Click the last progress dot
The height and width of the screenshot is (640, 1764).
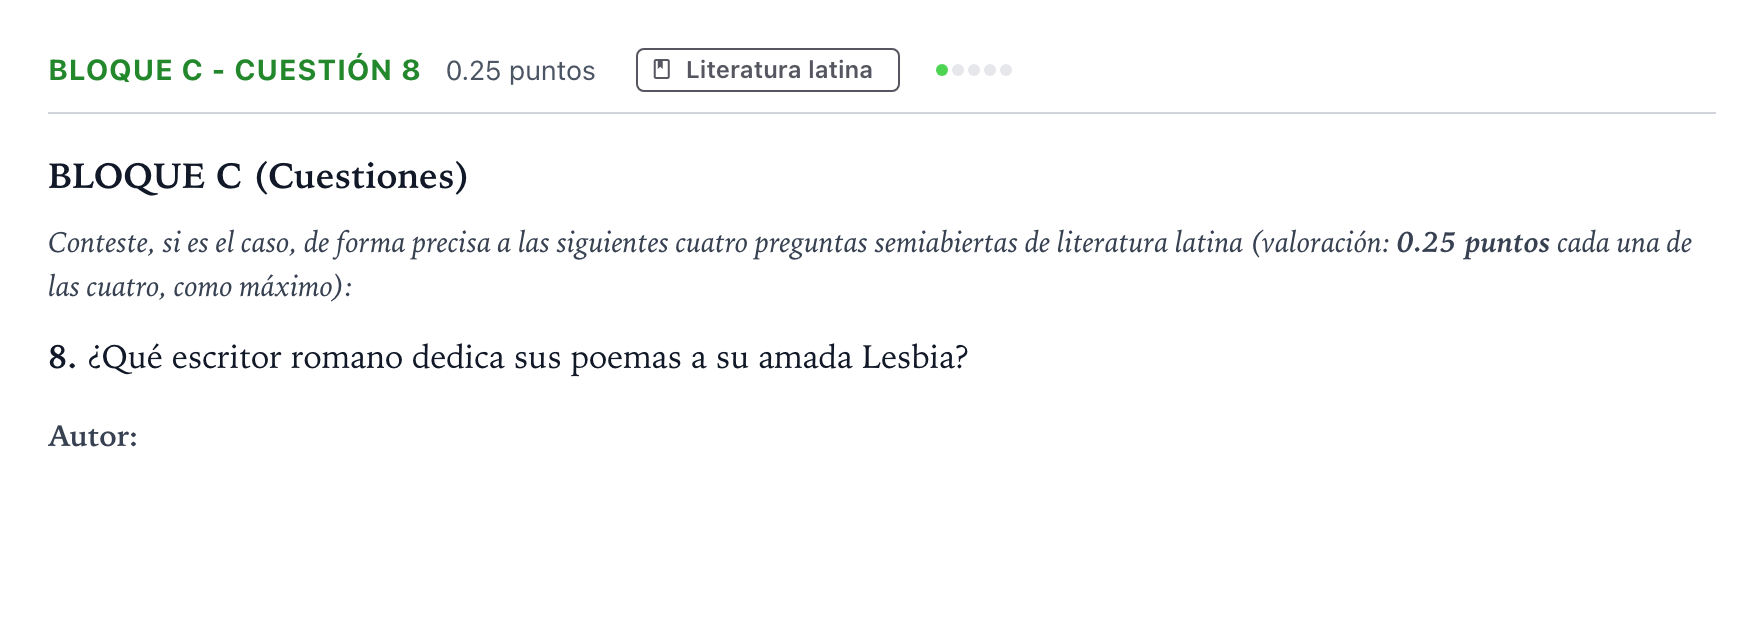(1006, 70)
